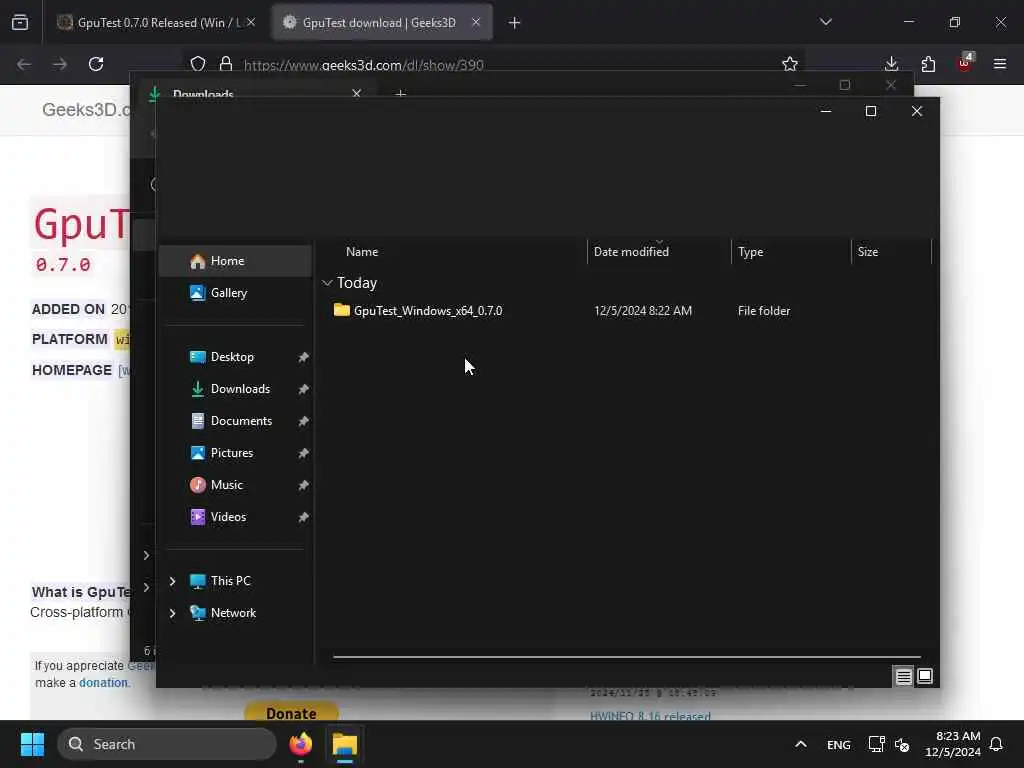The width and height of the screenshot is (1024, 768).
Task: Click tracking protection shield icon
Action: 198,64
